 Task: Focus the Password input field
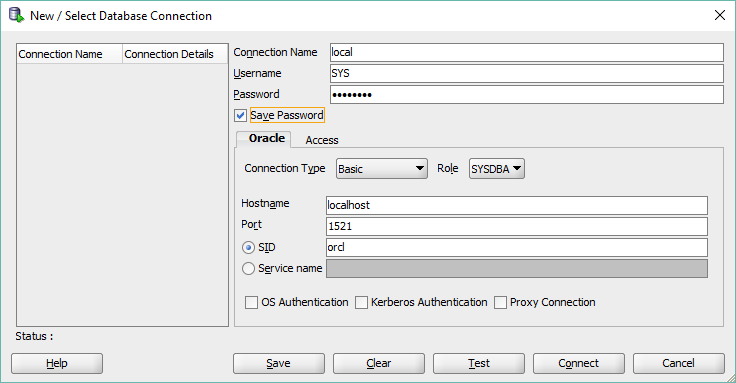point(527,95)
